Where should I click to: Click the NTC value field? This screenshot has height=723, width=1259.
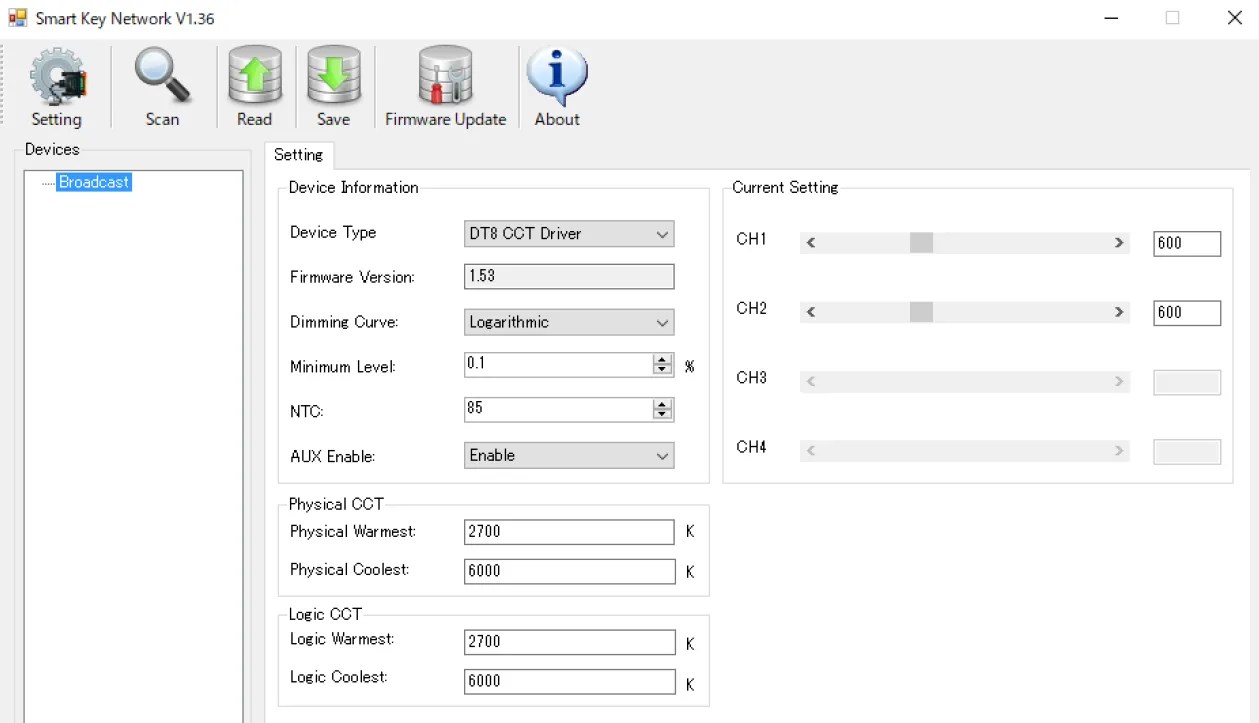[558, 409]
